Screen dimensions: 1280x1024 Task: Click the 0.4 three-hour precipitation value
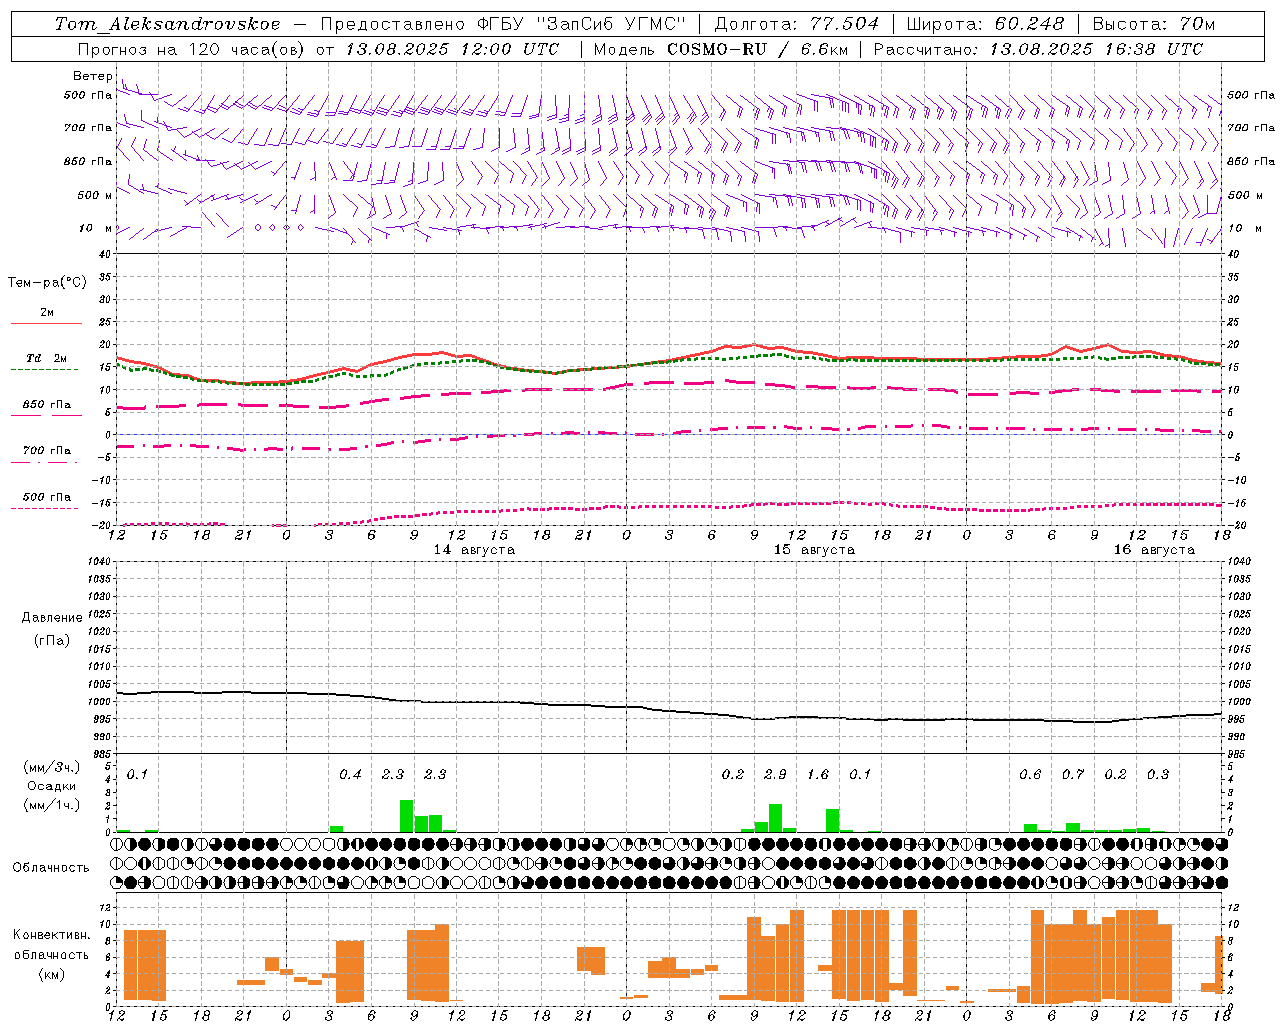click(350, 774)
